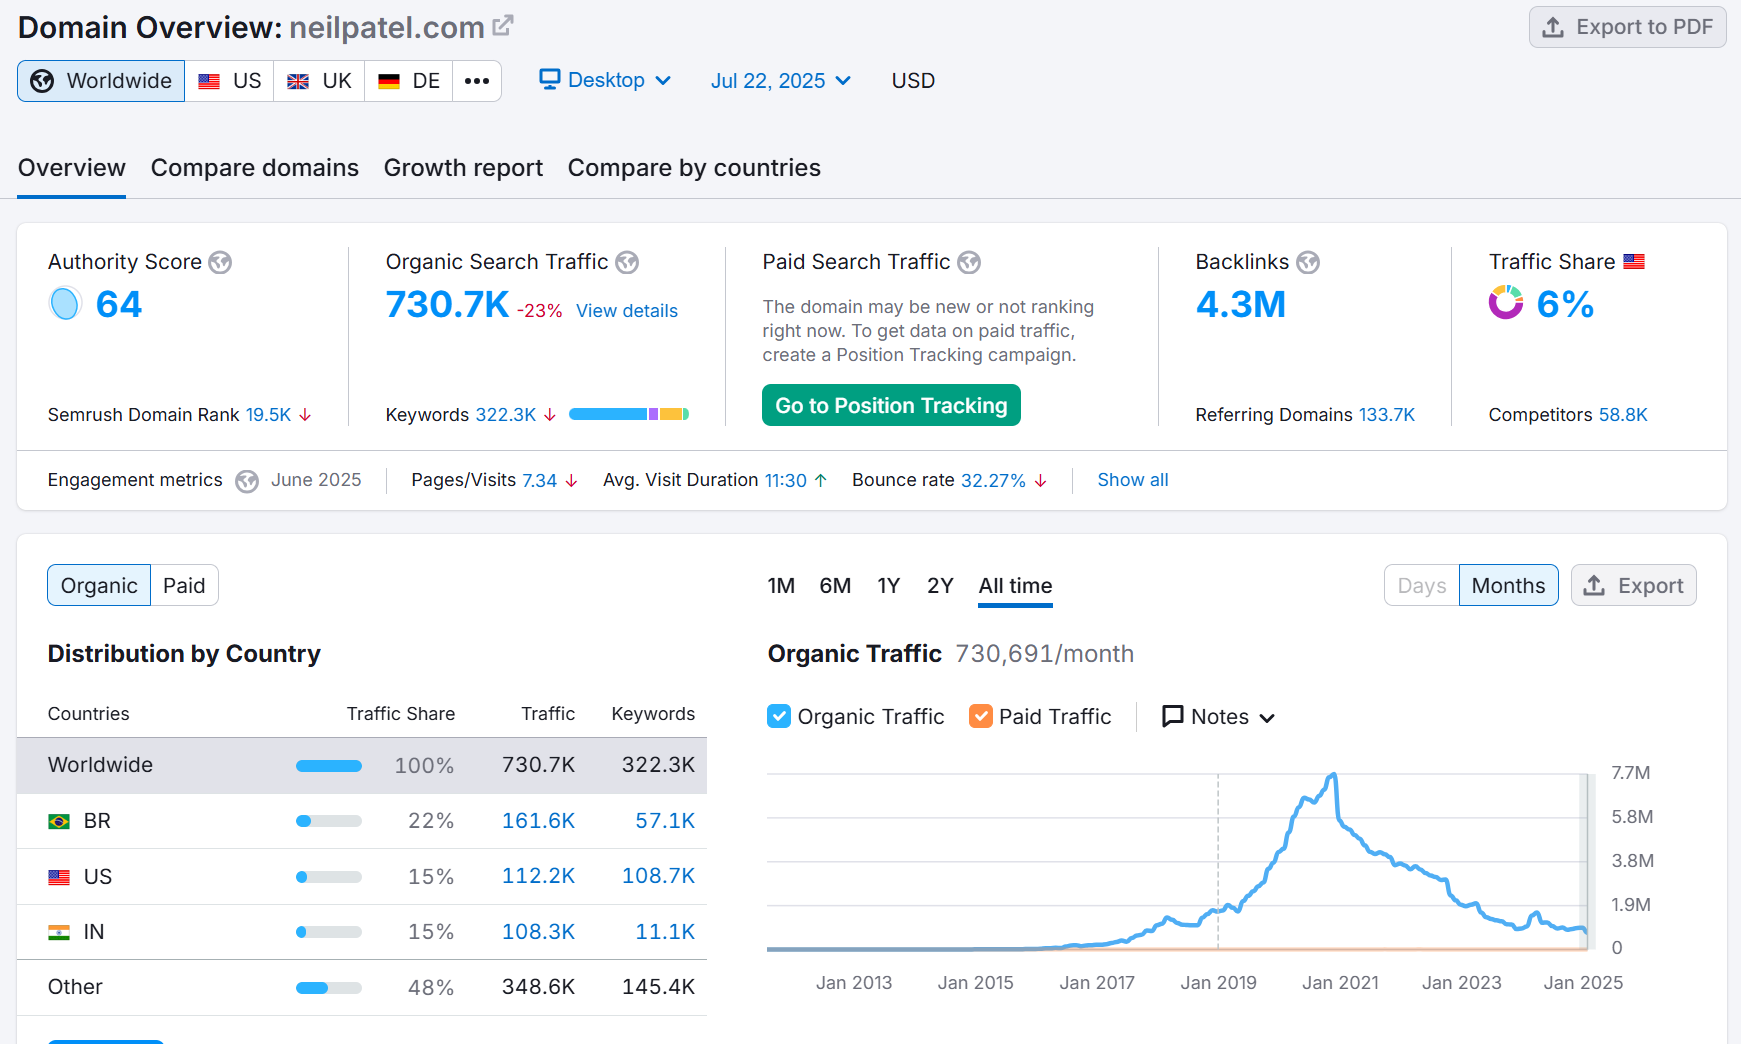Click globe icon beside Paid Search Traffic

[x=969, y=262]
